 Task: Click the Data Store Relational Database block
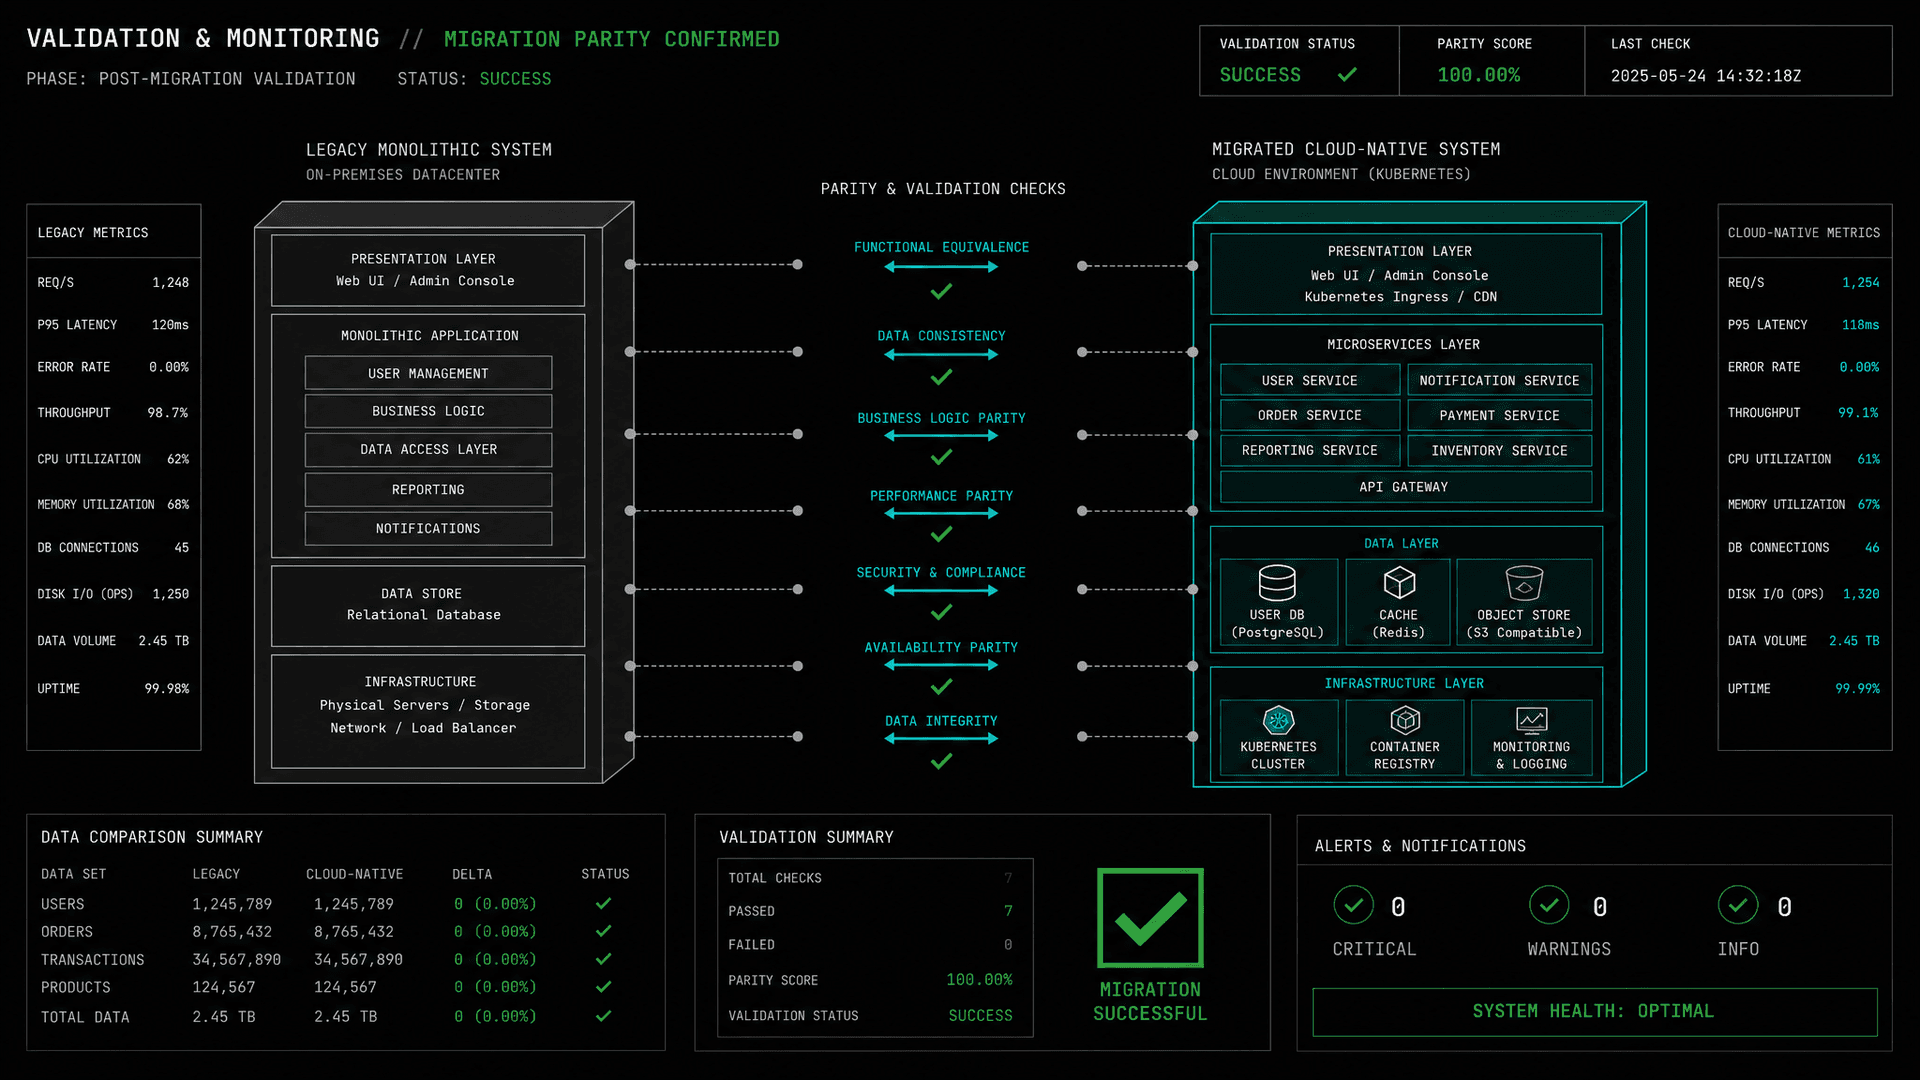pyautogui.click(x=428, y=605)
